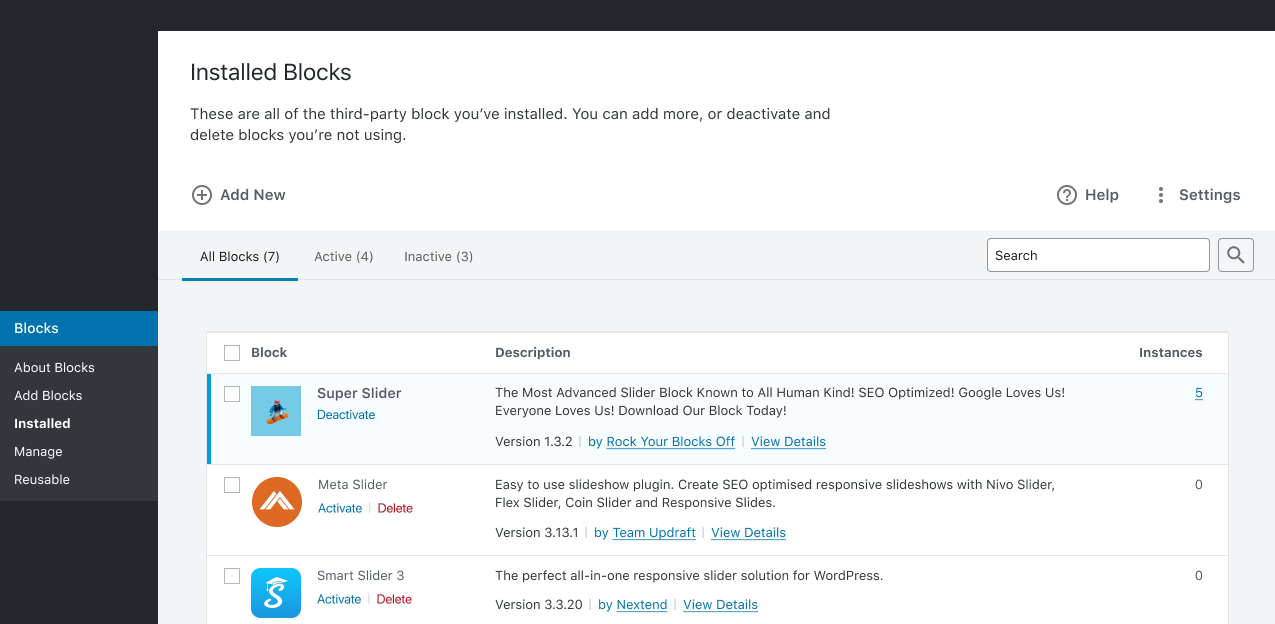1275x624 pixels.
Task: Click the Add New plus icon
Action: [202, 195]
